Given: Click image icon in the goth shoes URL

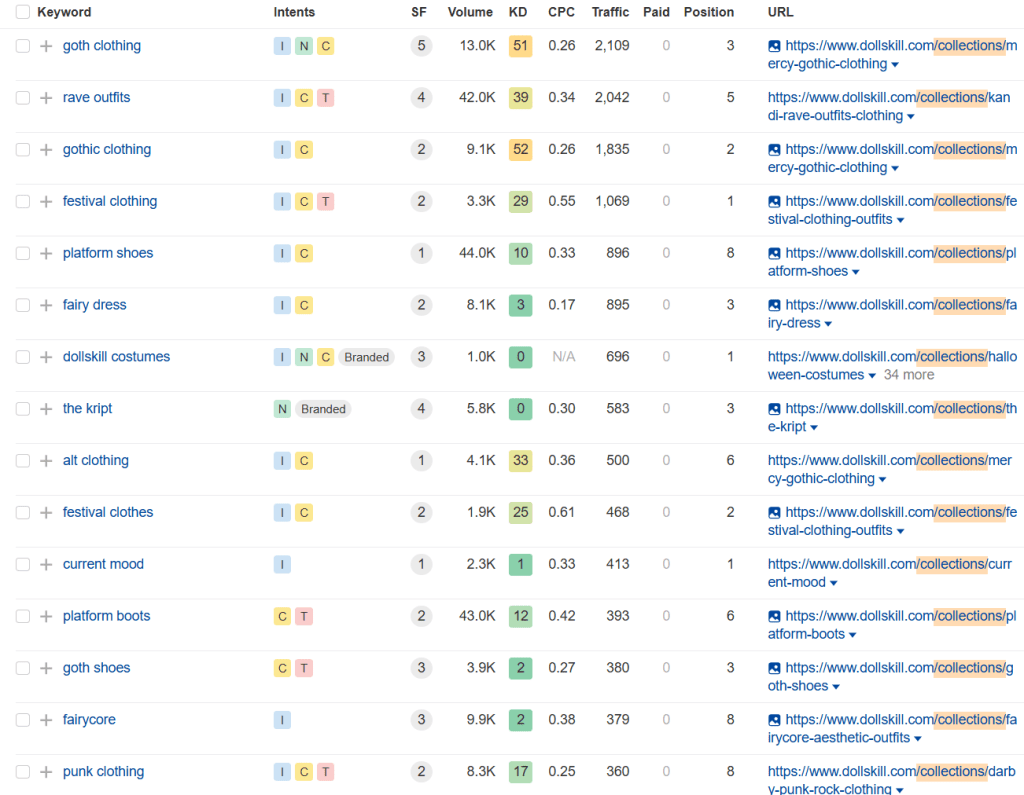Looking at the screenshot, I should click(x=774, y=668).
